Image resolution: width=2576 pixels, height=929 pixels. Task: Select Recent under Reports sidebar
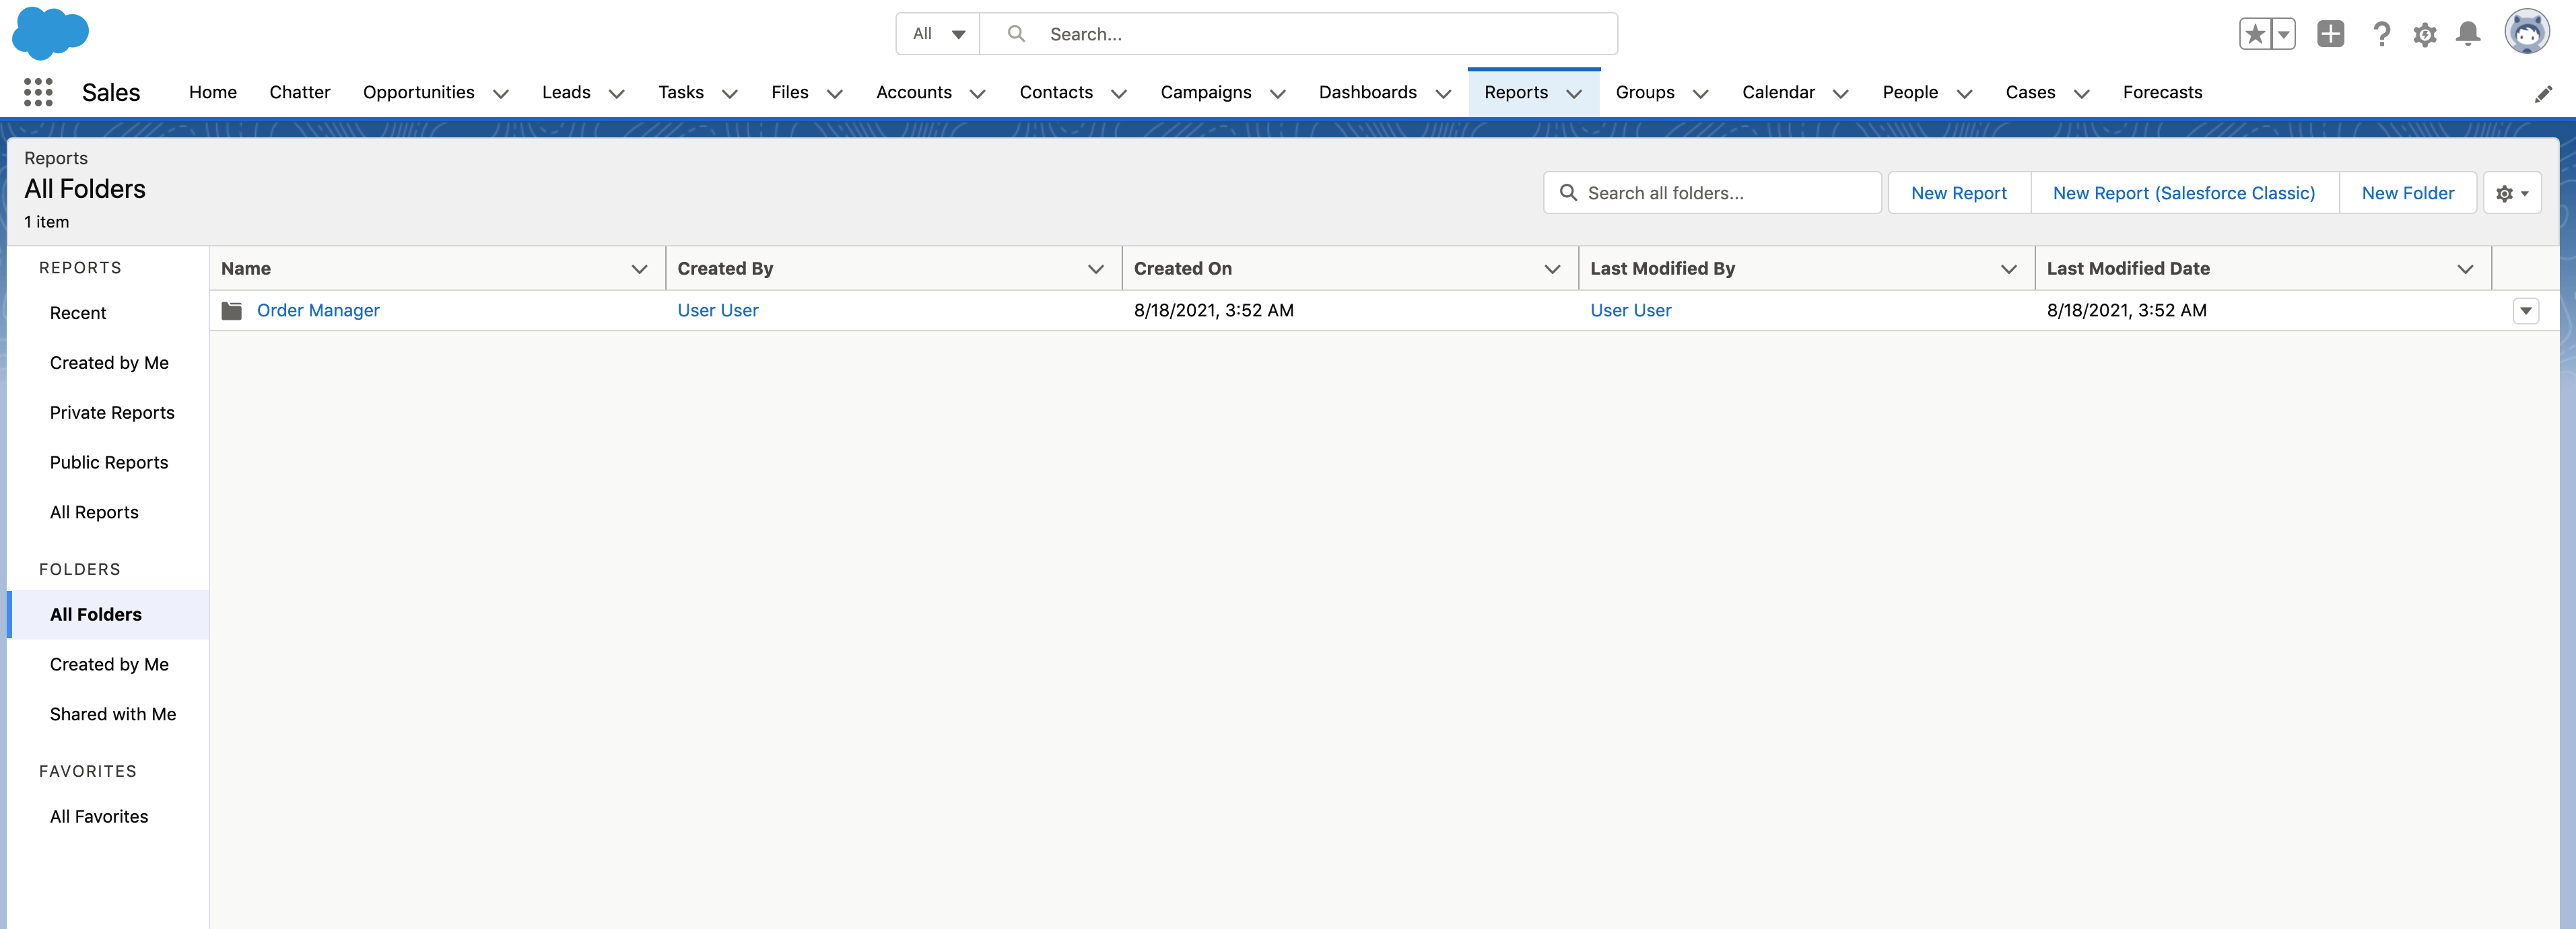[78, 313]
